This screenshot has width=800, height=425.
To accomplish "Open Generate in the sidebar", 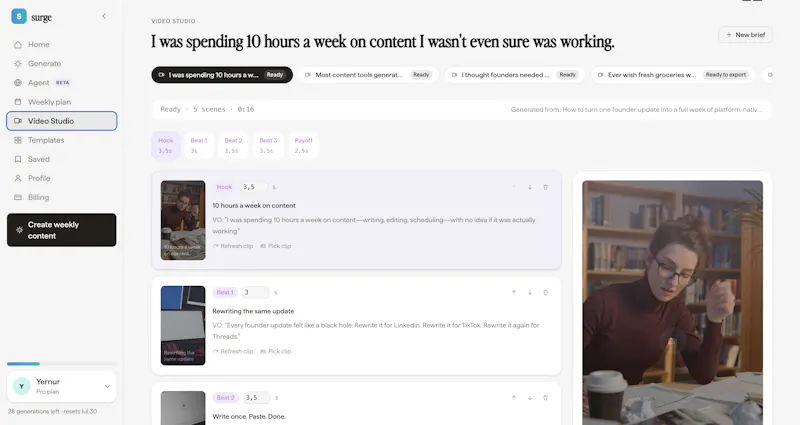I will pos(61,64).
